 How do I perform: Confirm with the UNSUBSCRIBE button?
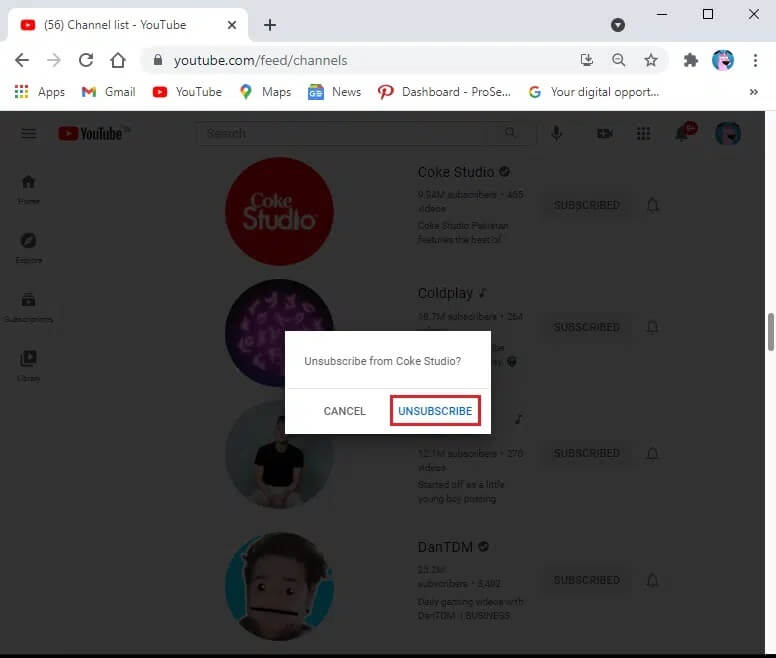coord(435,411)
